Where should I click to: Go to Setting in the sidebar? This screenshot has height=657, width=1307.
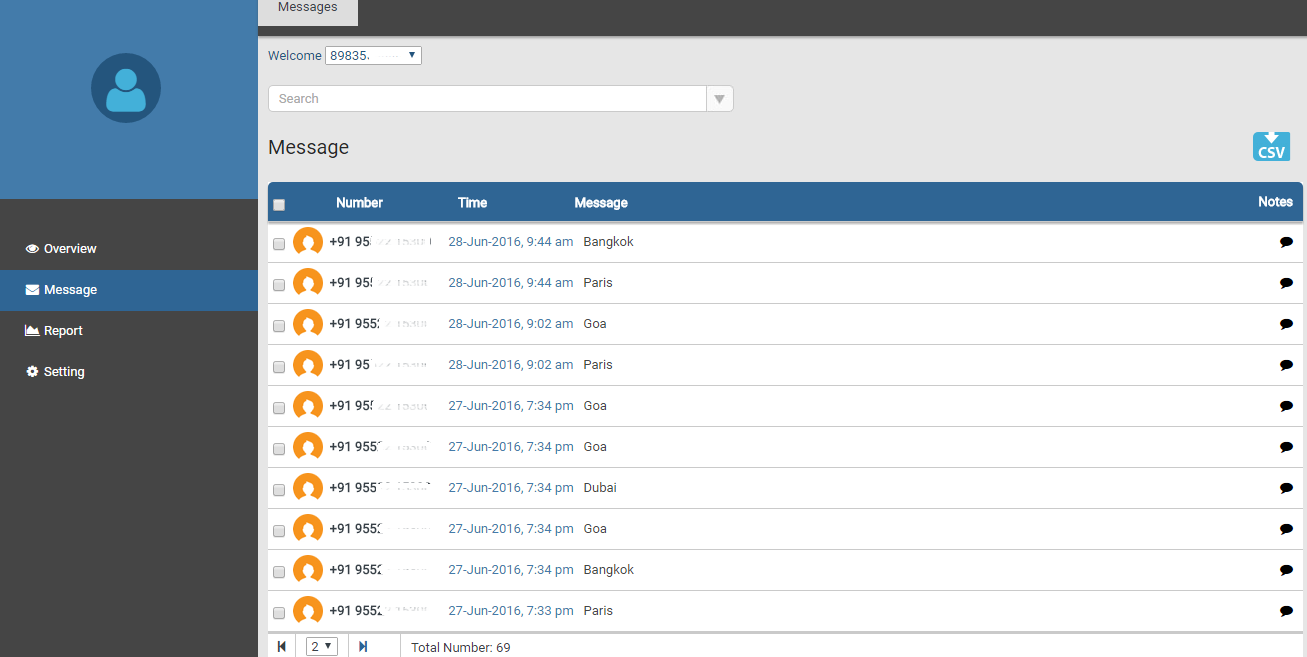point(64,372)
